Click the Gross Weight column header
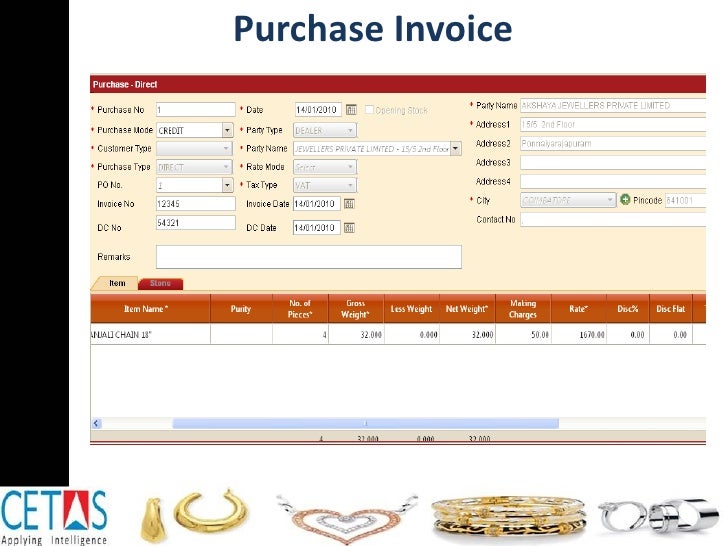728x546 pixels. [356, 309]
